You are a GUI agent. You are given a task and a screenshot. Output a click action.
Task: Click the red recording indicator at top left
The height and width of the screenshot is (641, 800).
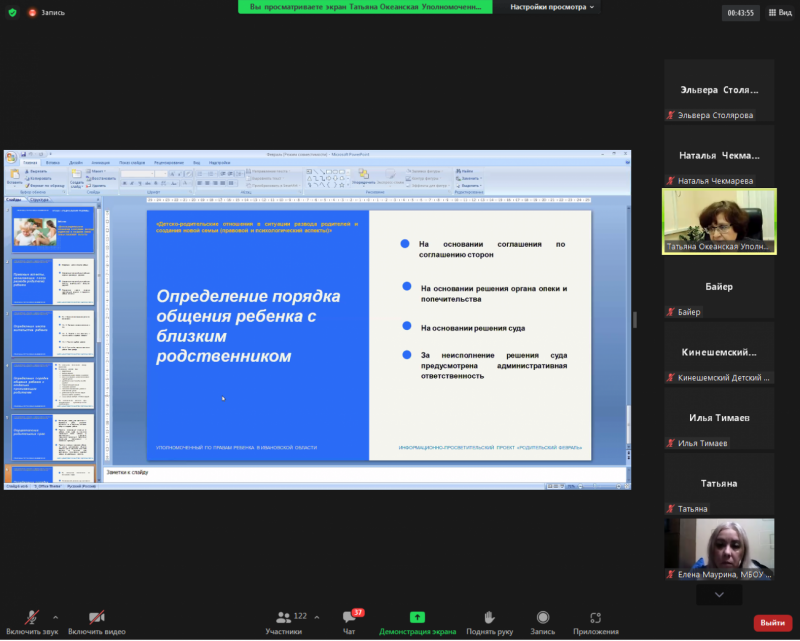(35, 13)
